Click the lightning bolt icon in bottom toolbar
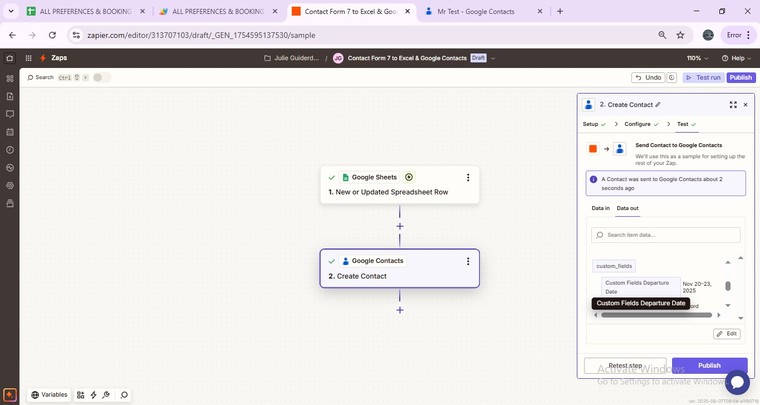This screenshot has height=405, width=760. (94, 395)
